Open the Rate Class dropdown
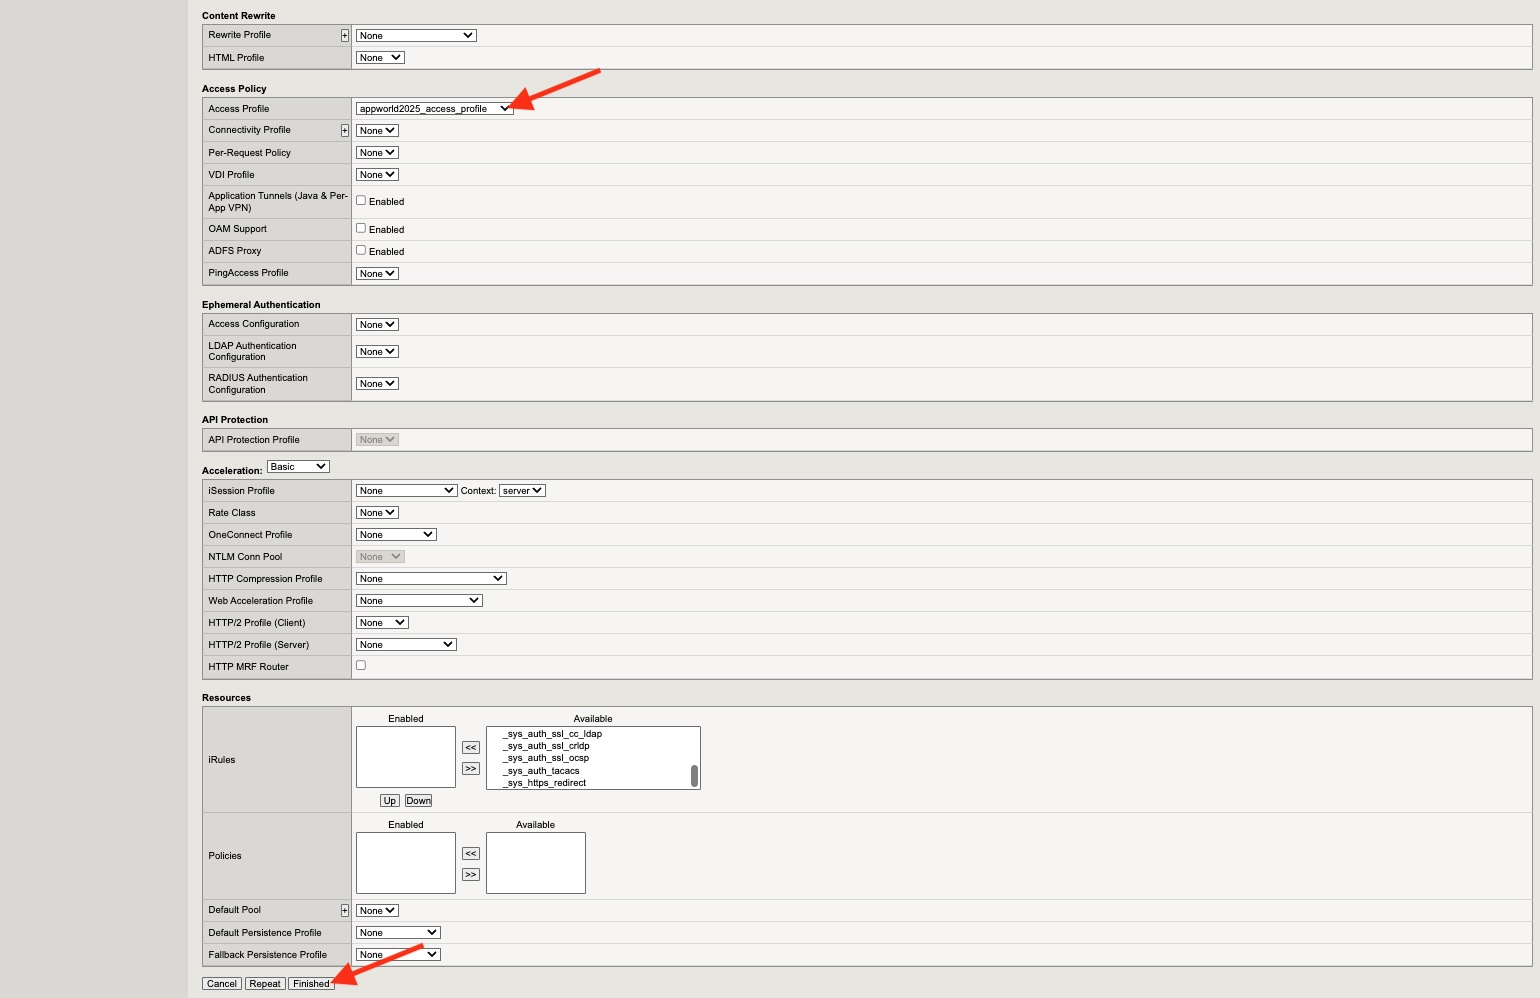 pos(377,513)
